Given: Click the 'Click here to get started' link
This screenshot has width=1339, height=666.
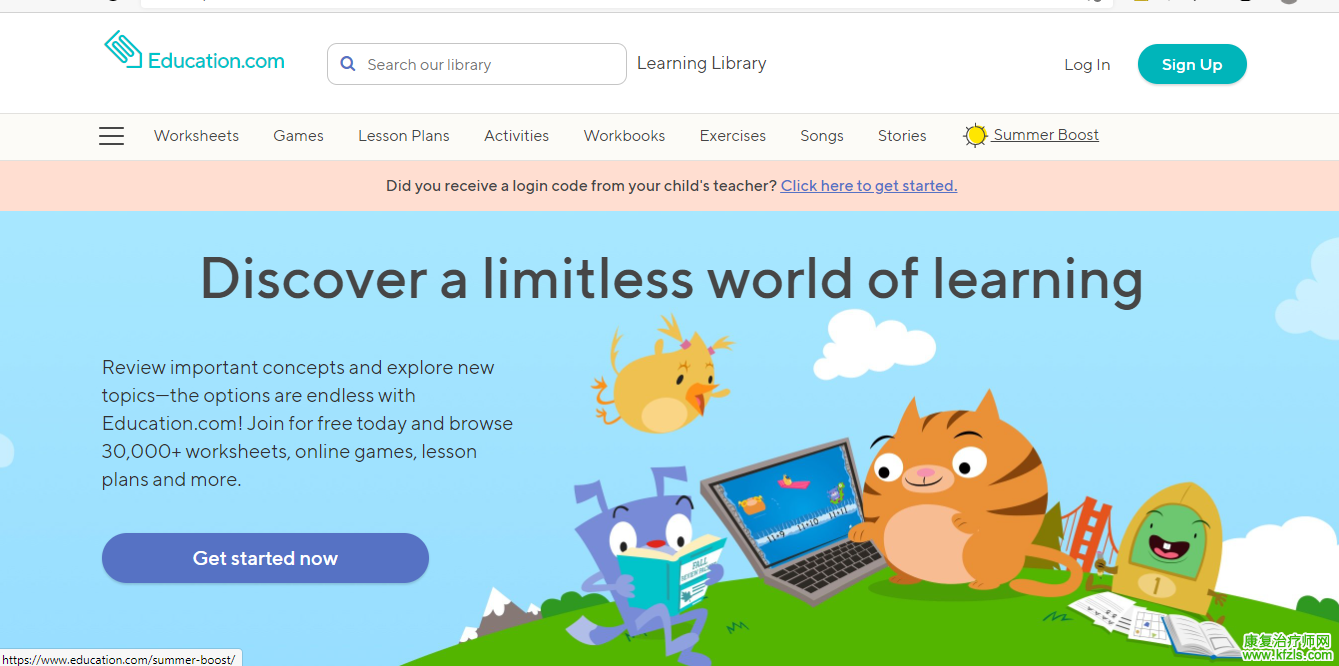Looking at the screenshot, I should (869, 186).
